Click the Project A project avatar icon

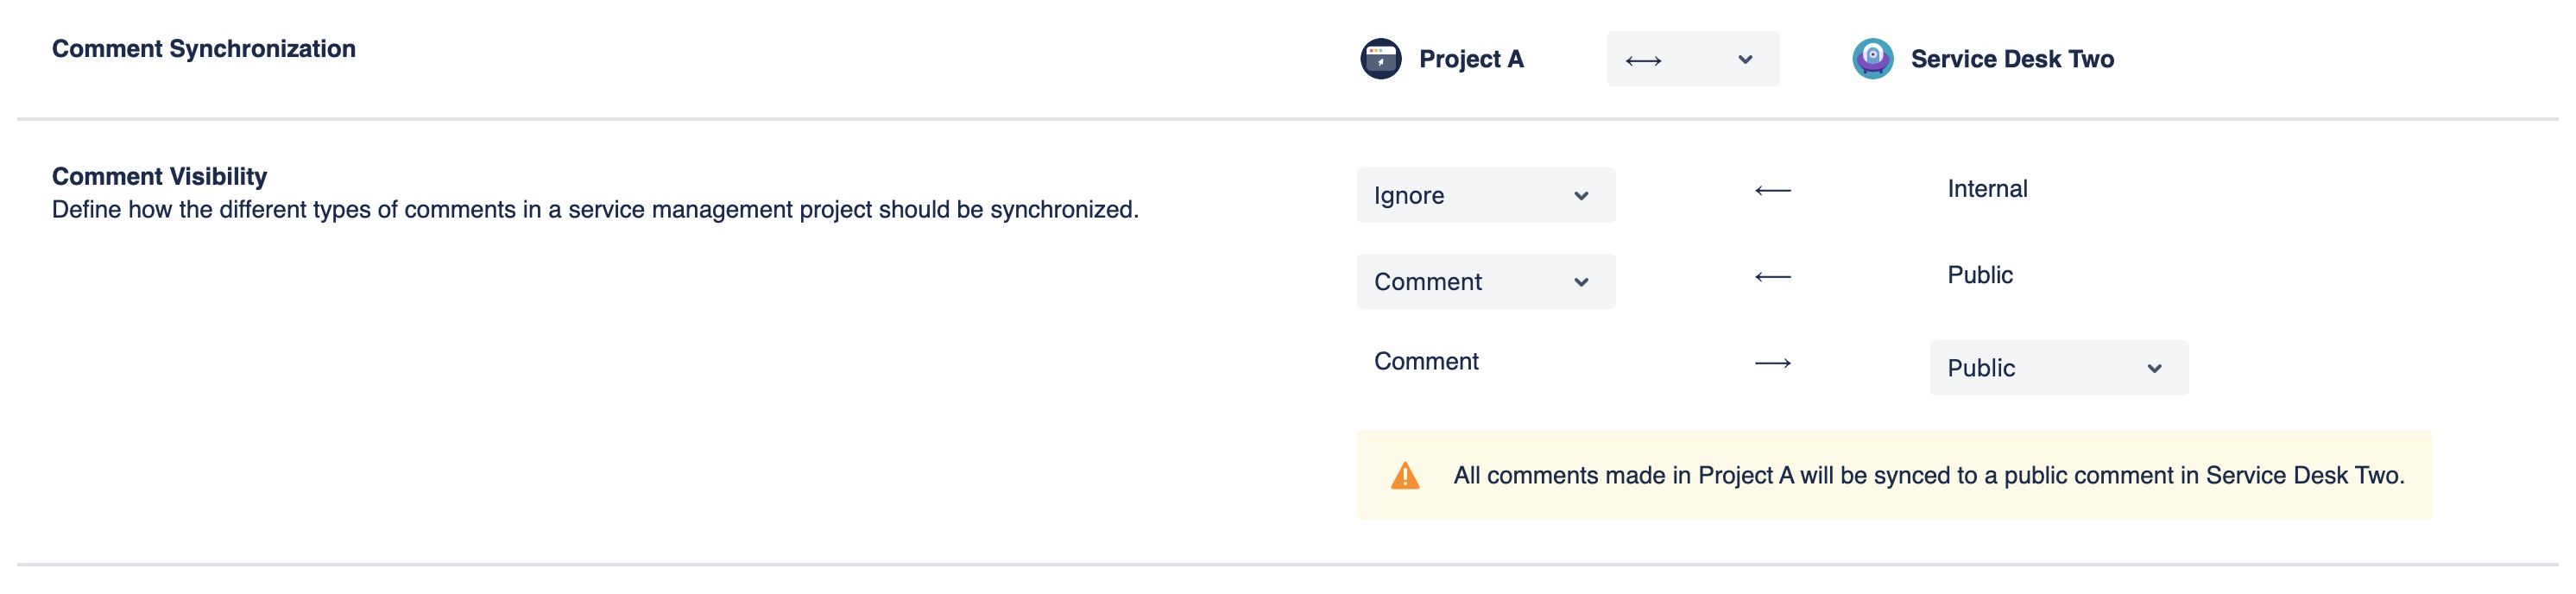[1380, 59]
